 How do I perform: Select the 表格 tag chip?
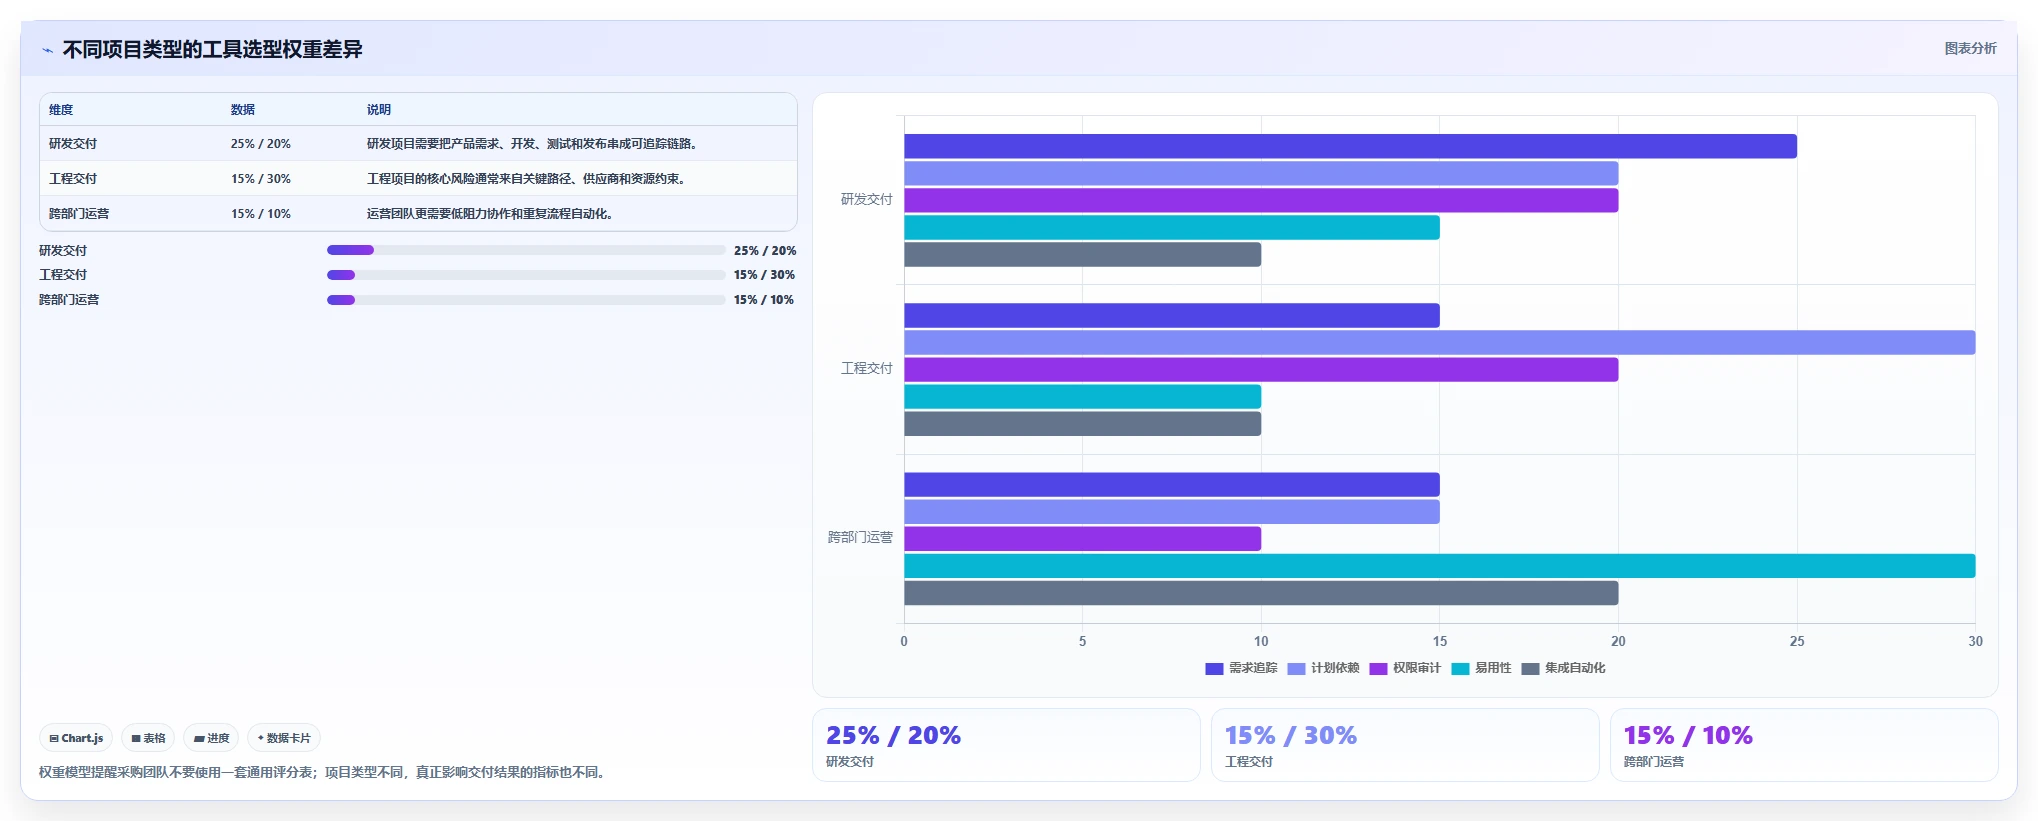point(148,738)
